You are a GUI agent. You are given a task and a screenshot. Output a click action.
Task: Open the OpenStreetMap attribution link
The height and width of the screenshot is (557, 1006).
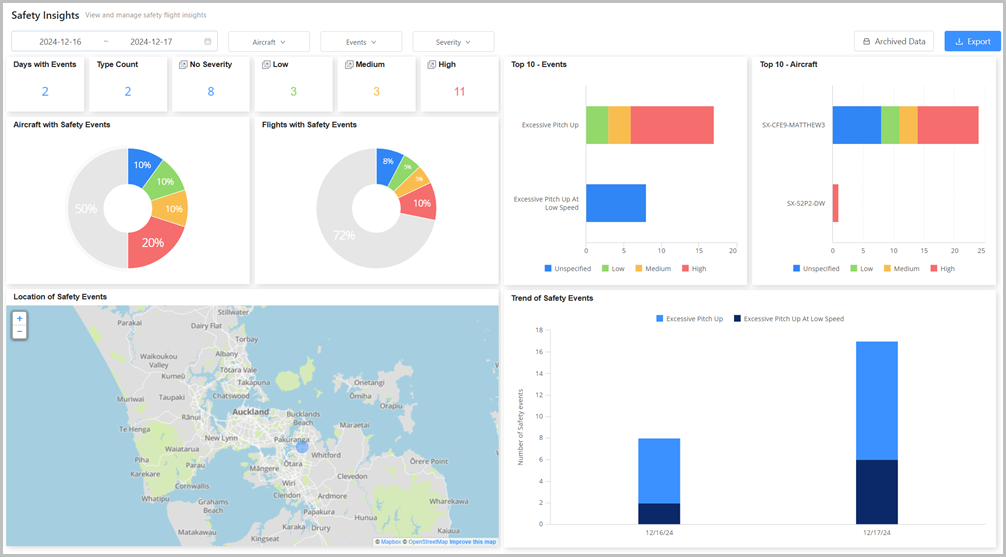click(428, 542)
